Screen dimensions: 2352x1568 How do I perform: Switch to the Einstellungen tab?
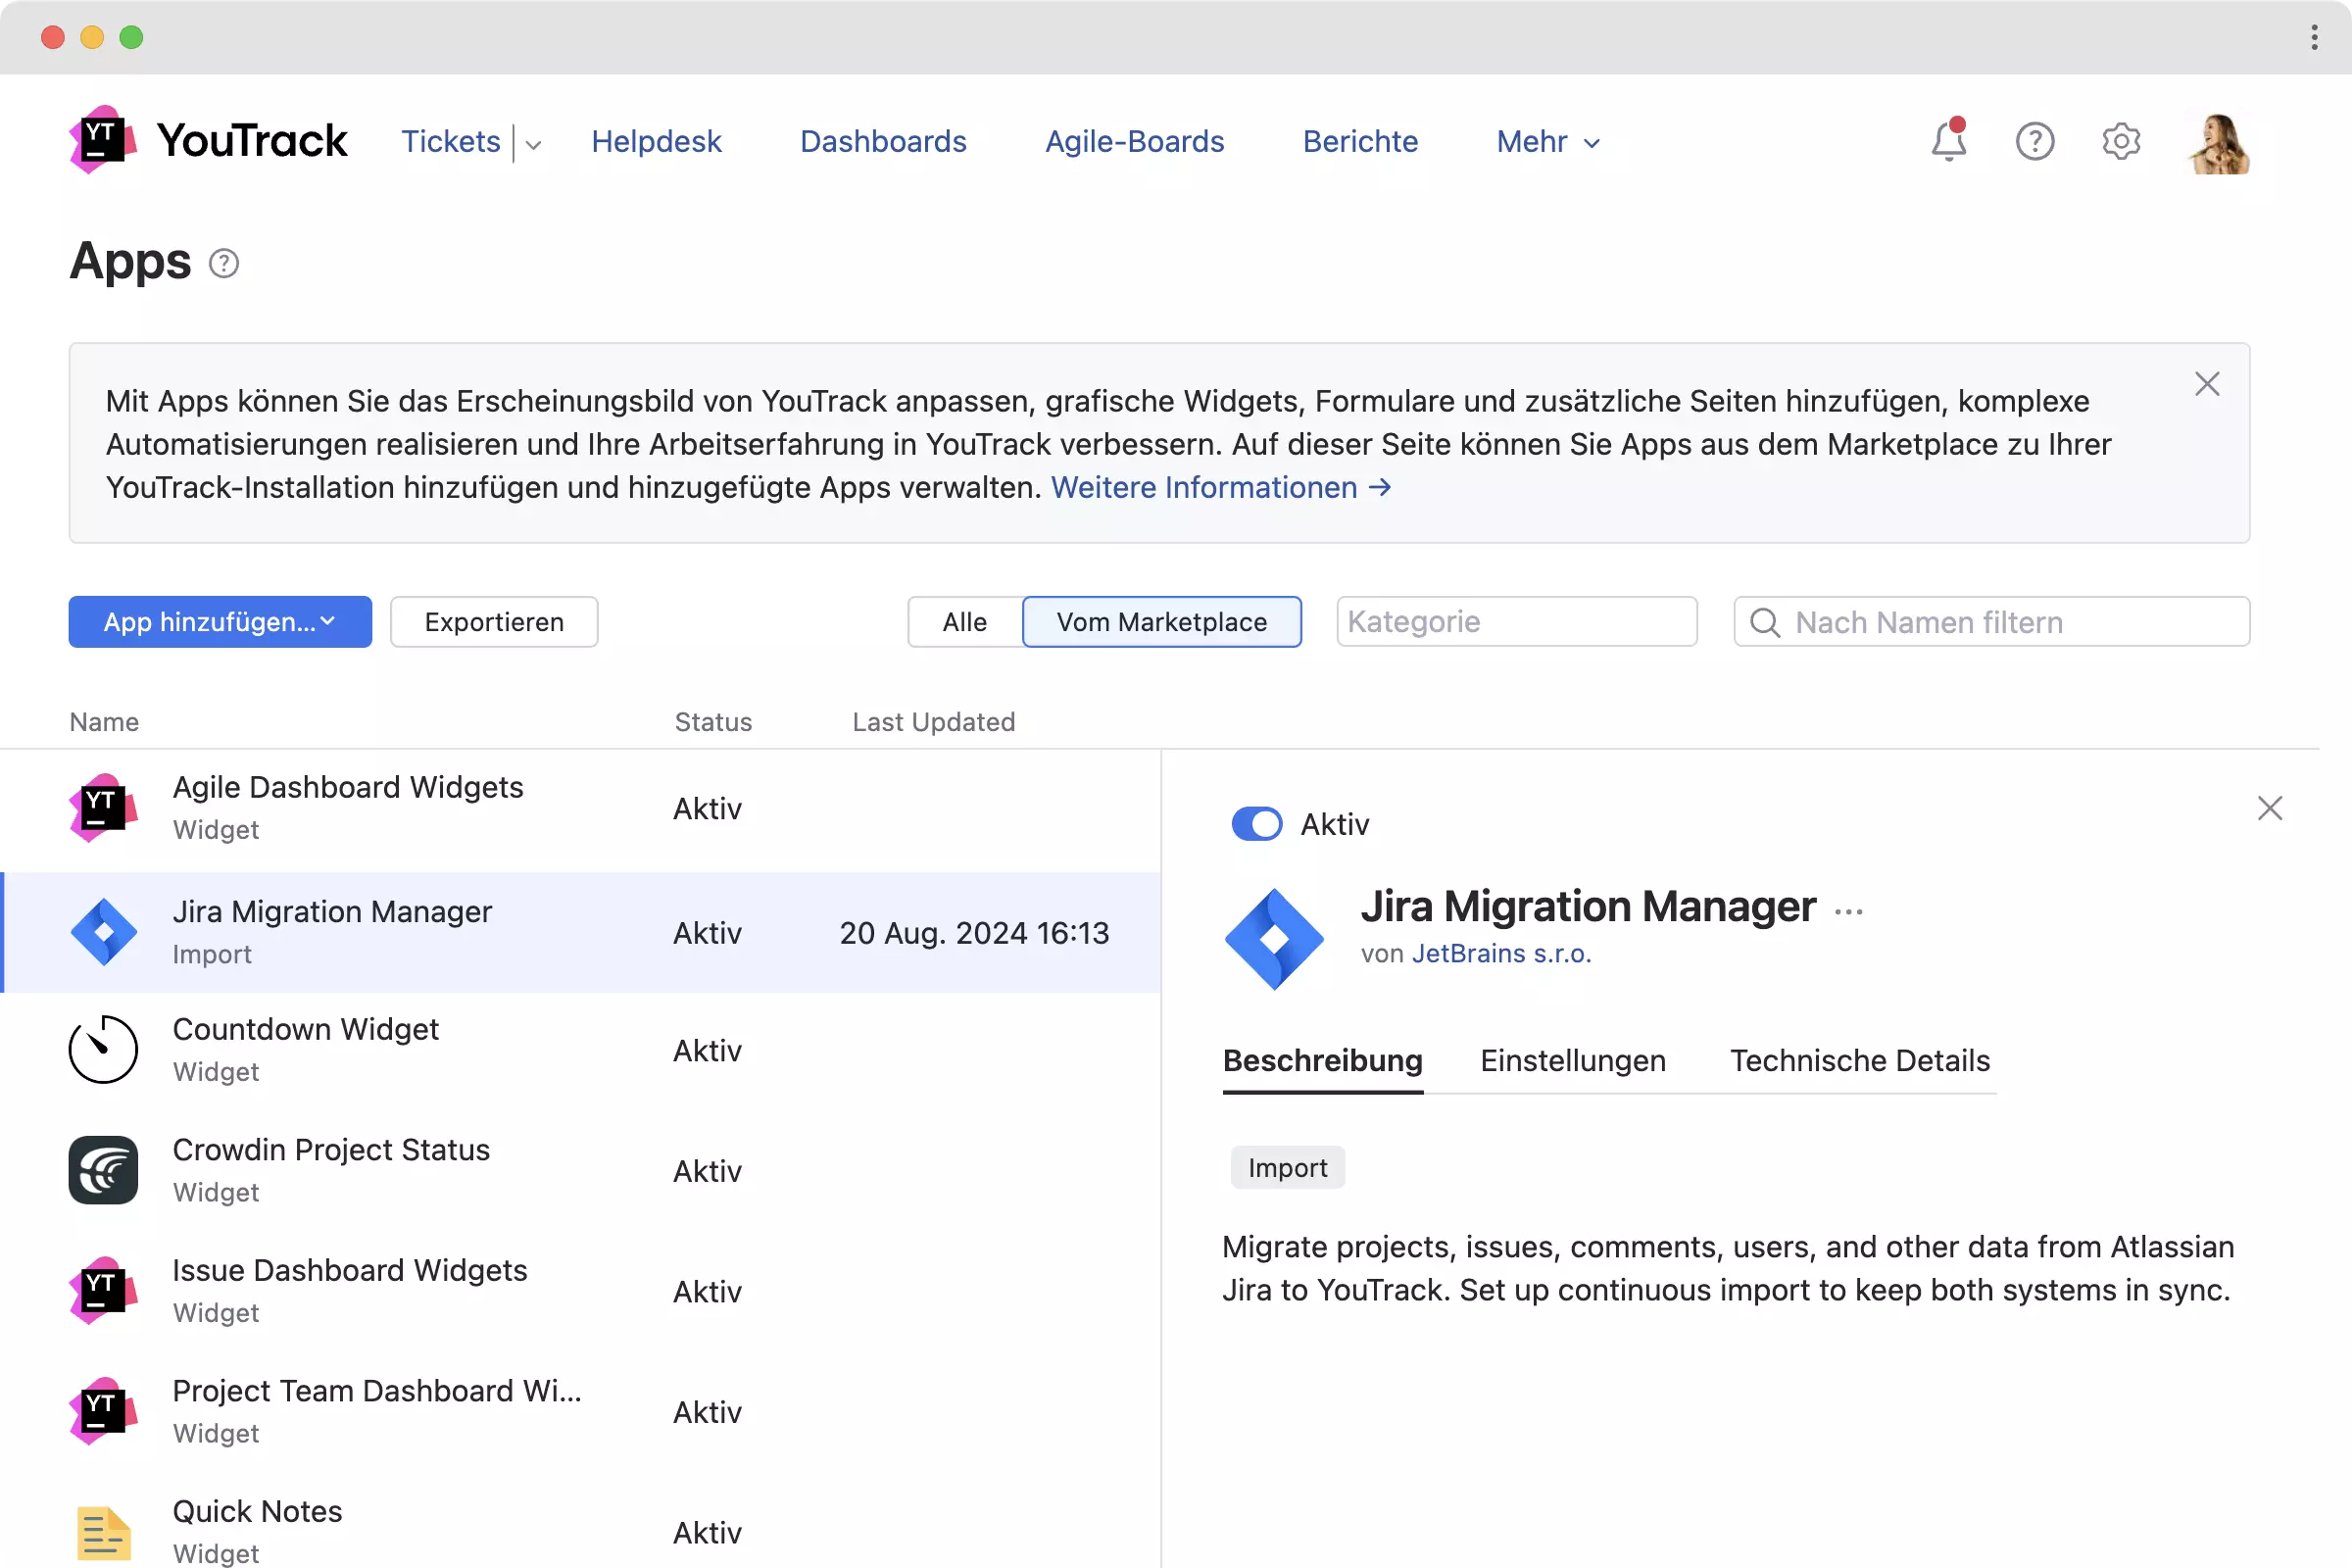click(1572, 1060)
